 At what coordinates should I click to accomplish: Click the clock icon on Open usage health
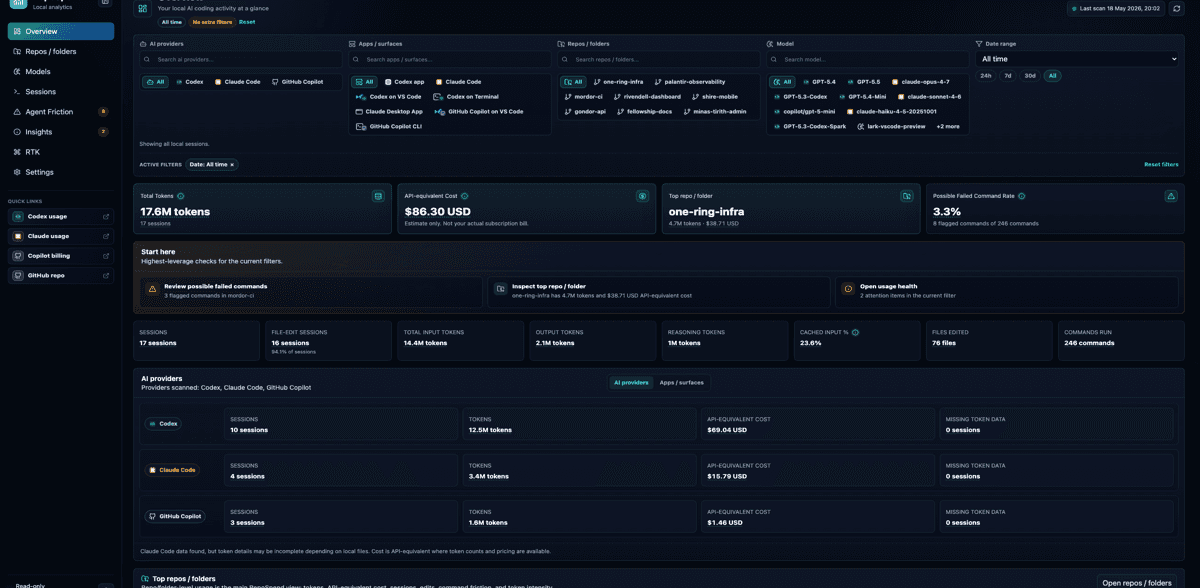[x=848, y=289]
